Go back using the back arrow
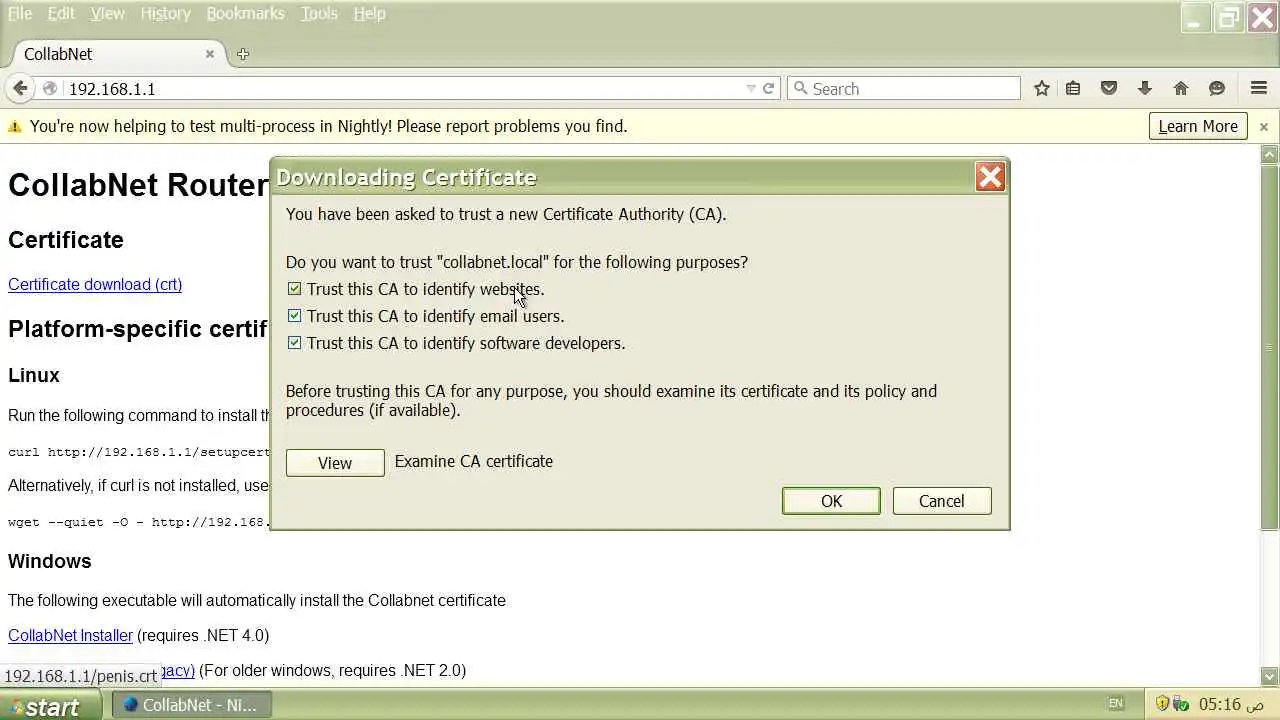 click(x=20, y=89)
